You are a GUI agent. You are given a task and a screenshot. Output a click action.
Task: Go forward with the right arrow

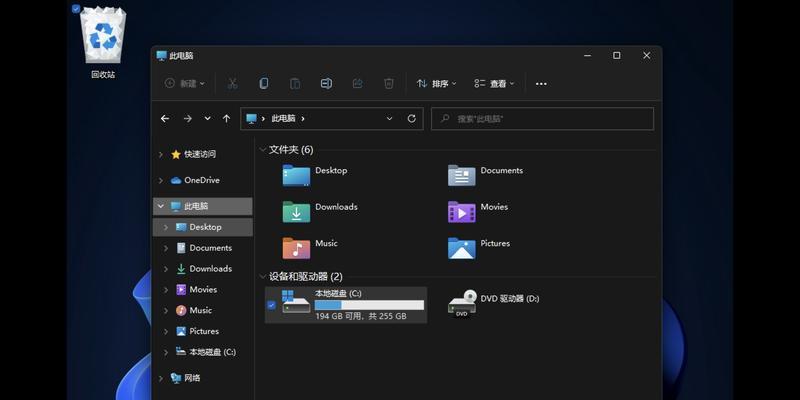(x=187, y=118)
